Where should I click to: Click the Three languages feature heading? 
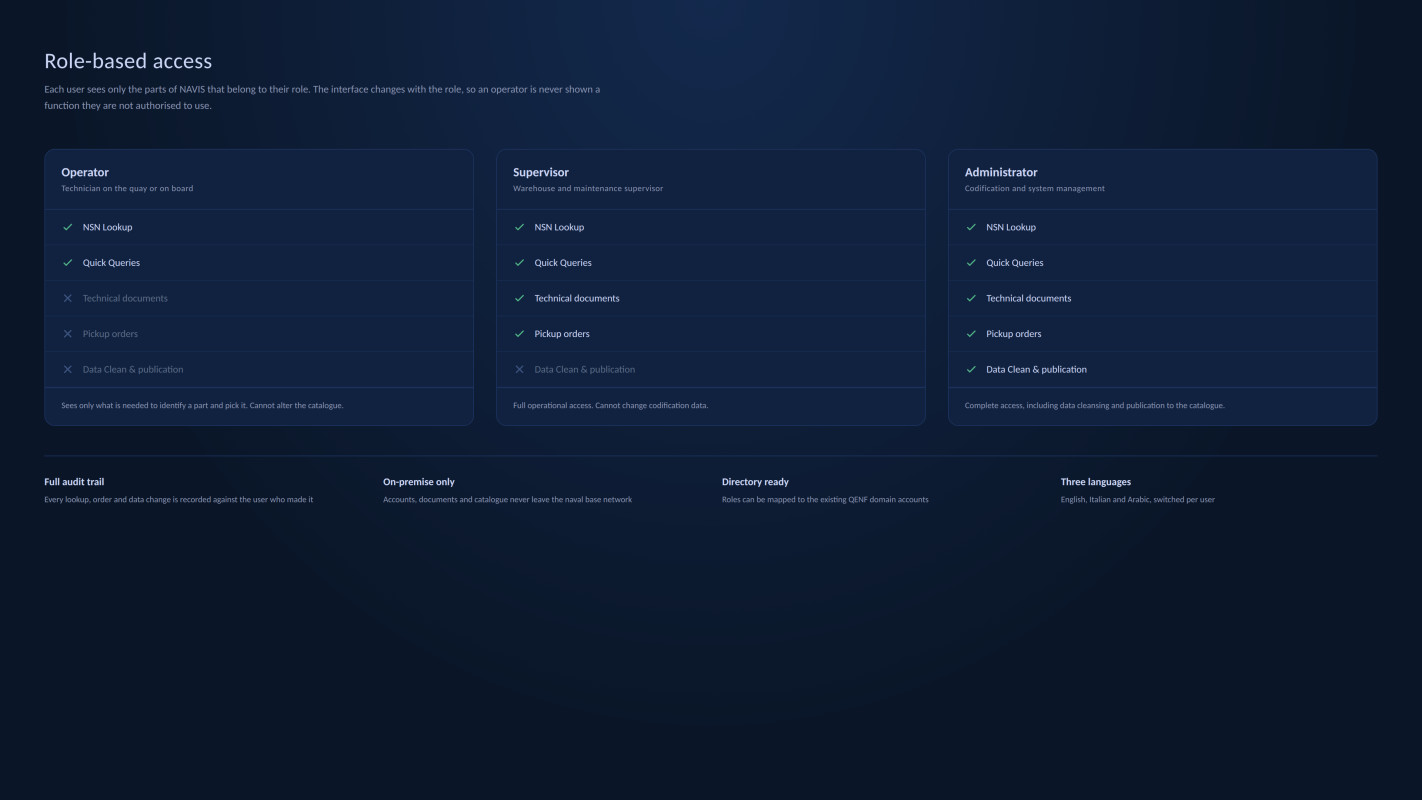click(1096, 482)
